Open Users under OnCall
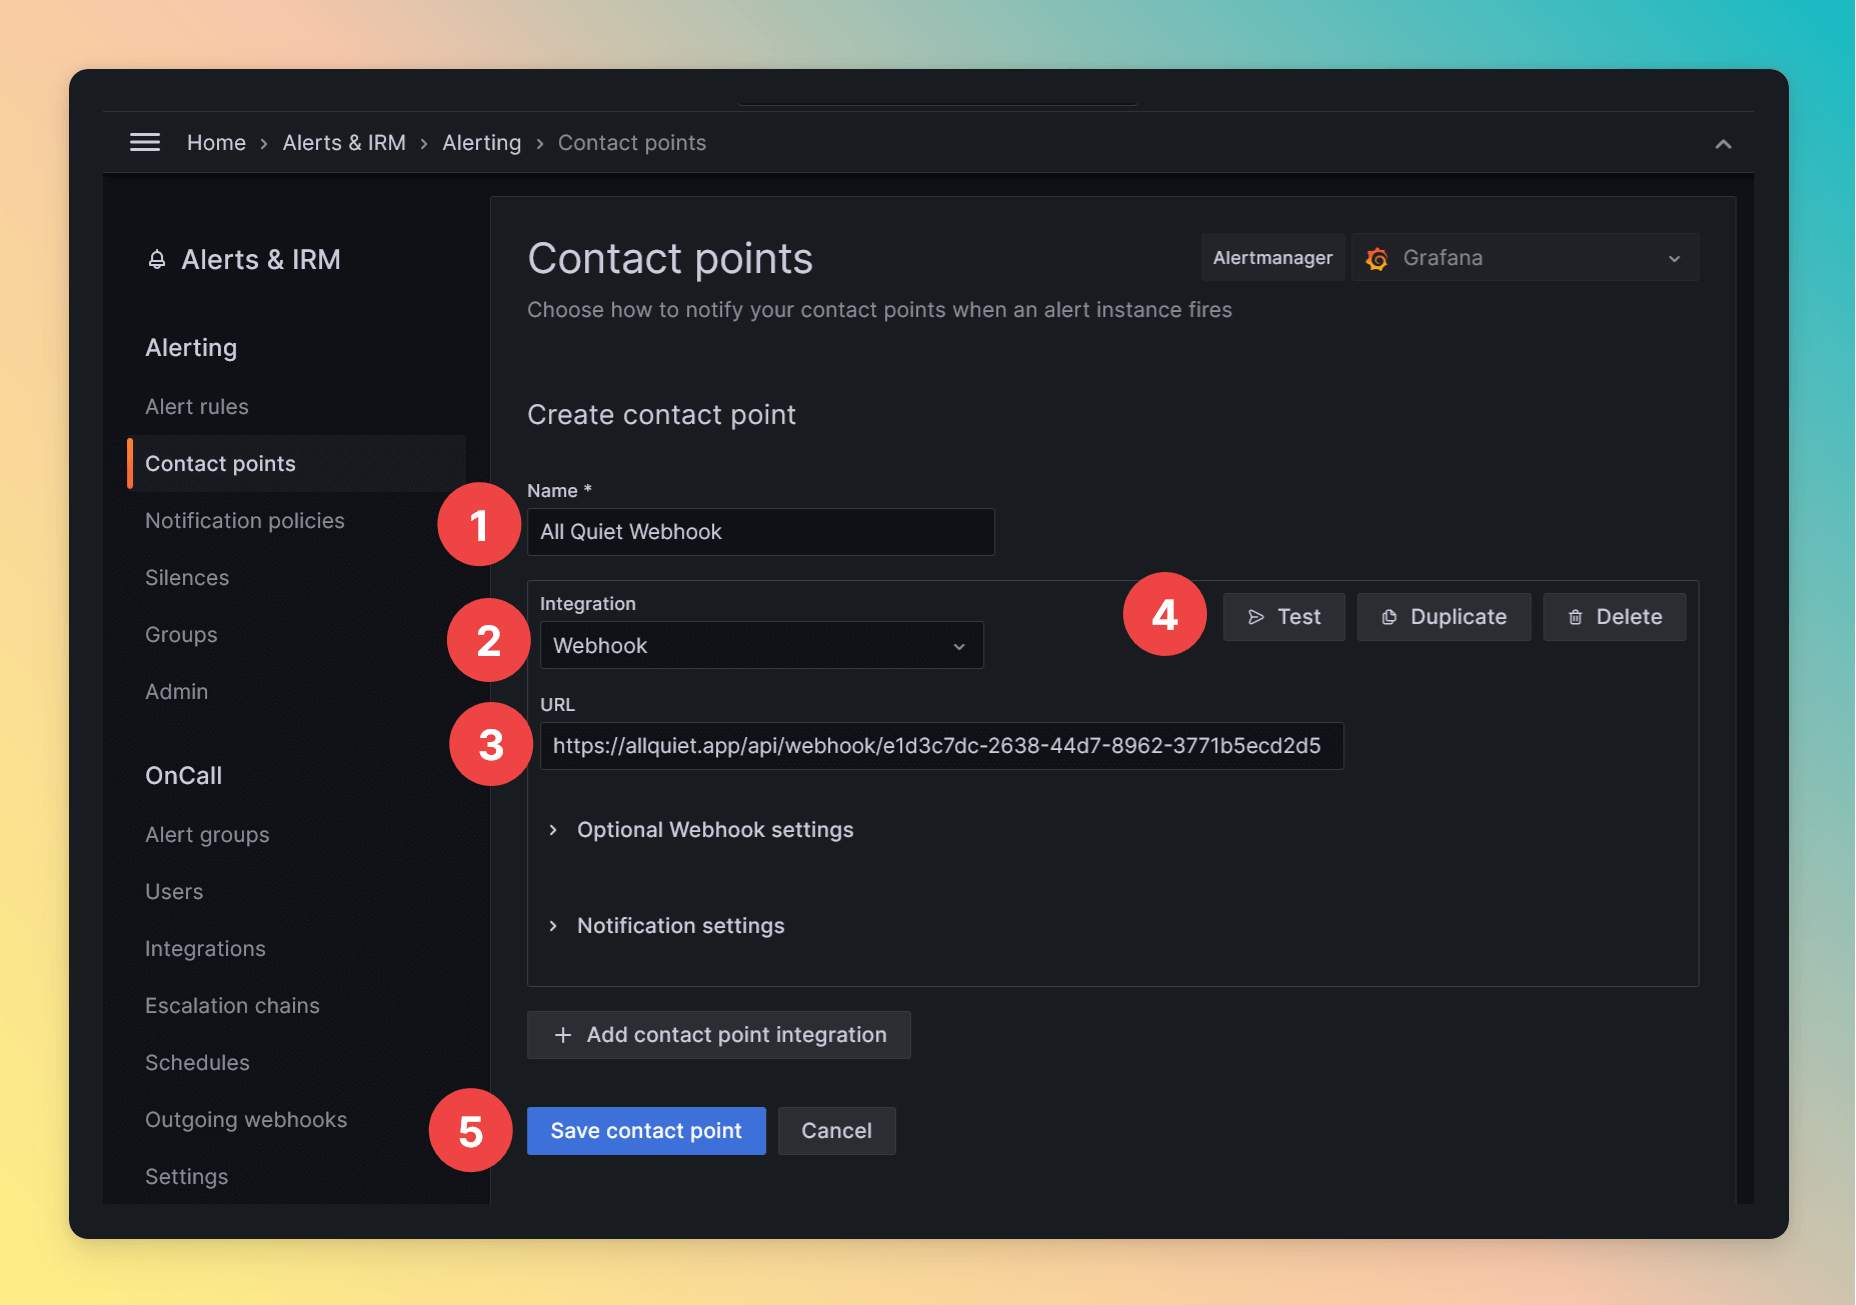The image size is (1856, 1305). pos(174,892)
